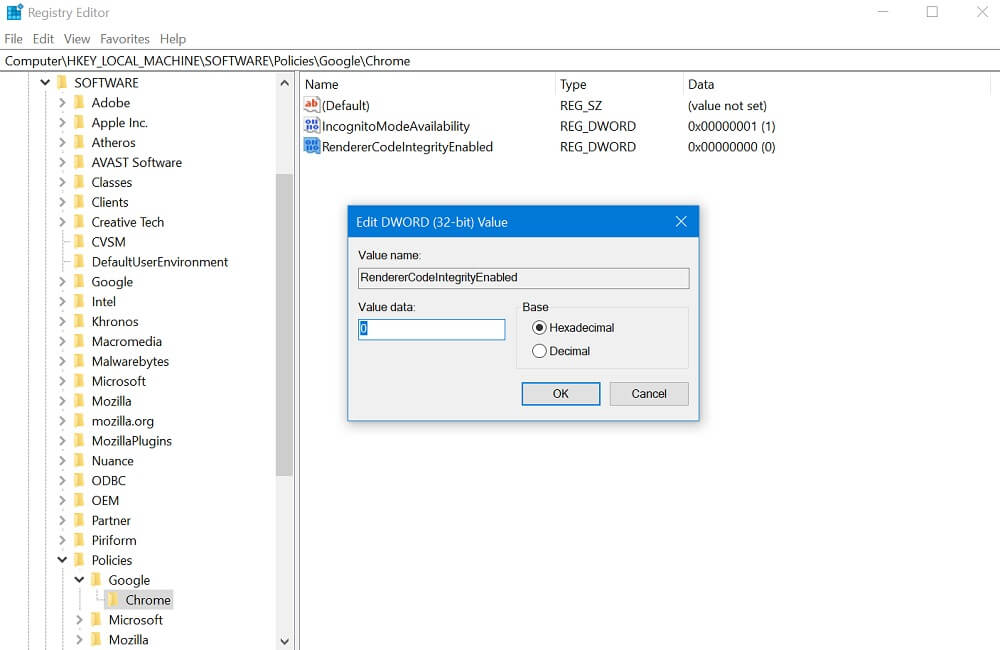Collapse the Google key under Policies
Screen dimensions: 1000x650
[x=79, y=580]
